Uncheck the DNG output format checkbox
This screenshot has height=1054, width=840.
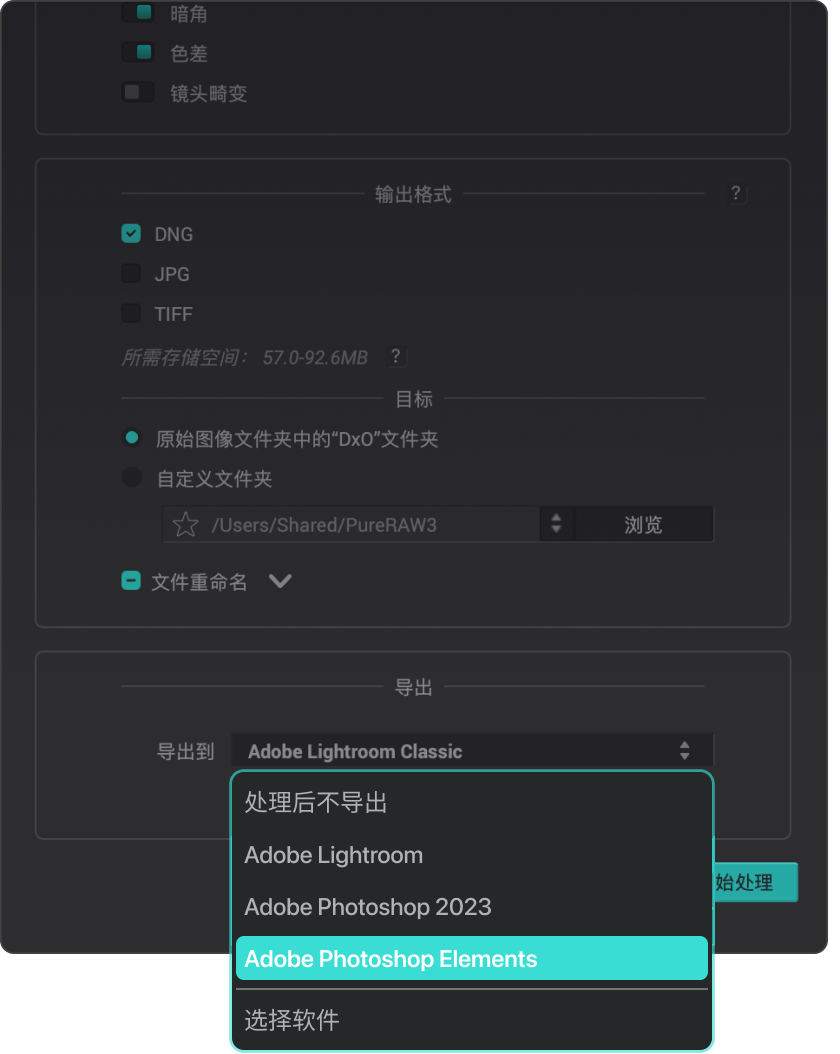[131, 233]
